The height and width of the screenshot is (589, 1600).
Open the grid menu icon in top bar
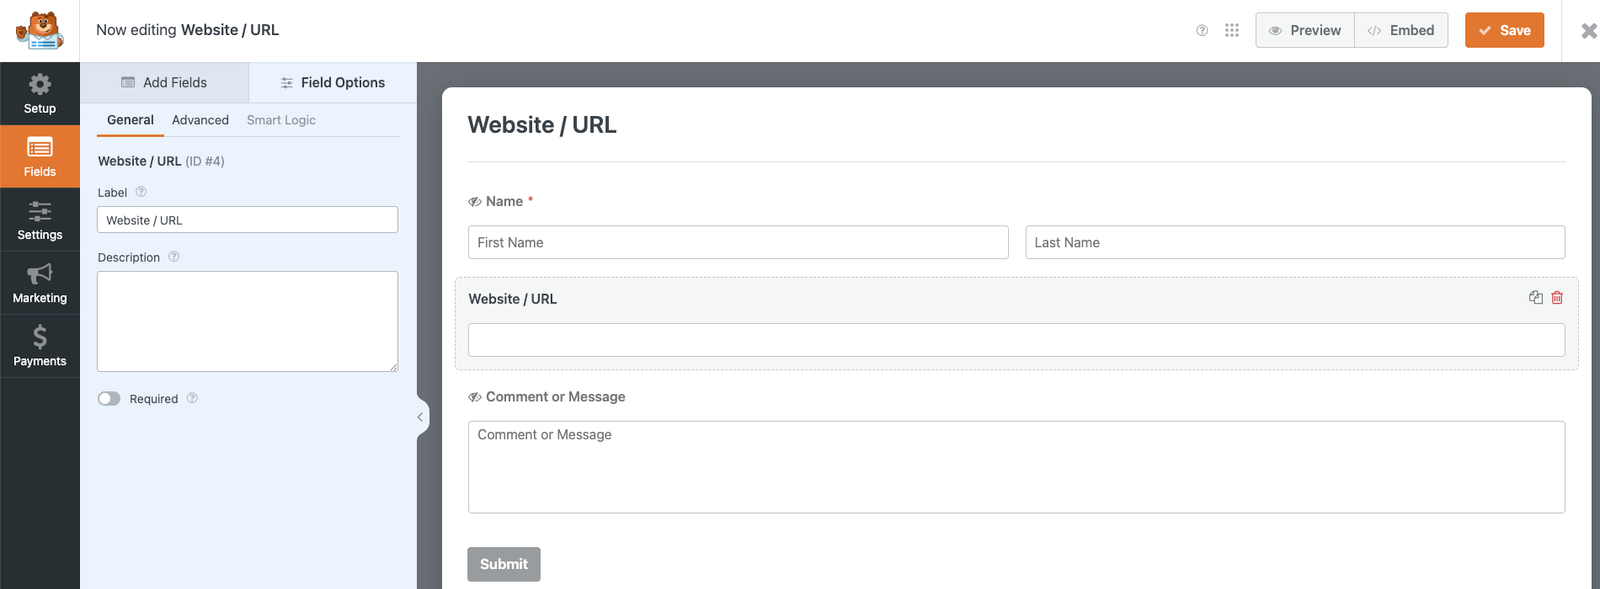pyautogui.click(x=1232, y=31)
